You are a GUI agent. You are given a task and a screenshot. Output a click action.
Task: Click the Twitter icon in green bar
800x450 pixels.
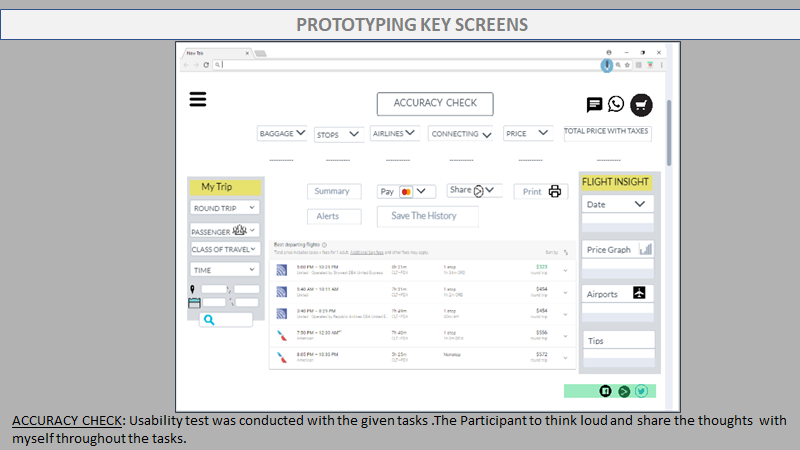(x=641, y=391)
